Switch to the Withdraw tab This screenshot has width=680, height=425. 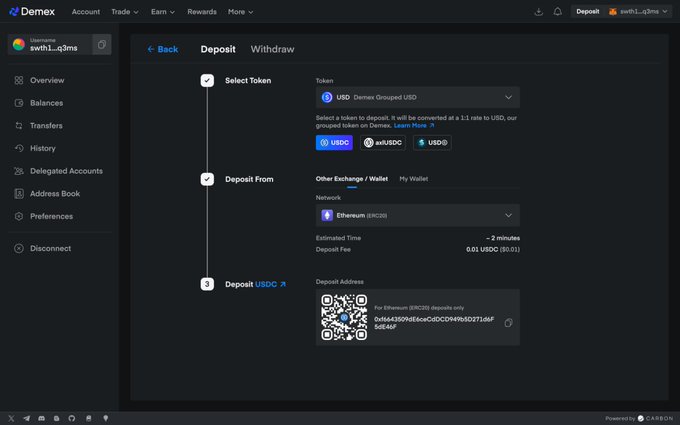pyautogui.click(x=272, y=49)
